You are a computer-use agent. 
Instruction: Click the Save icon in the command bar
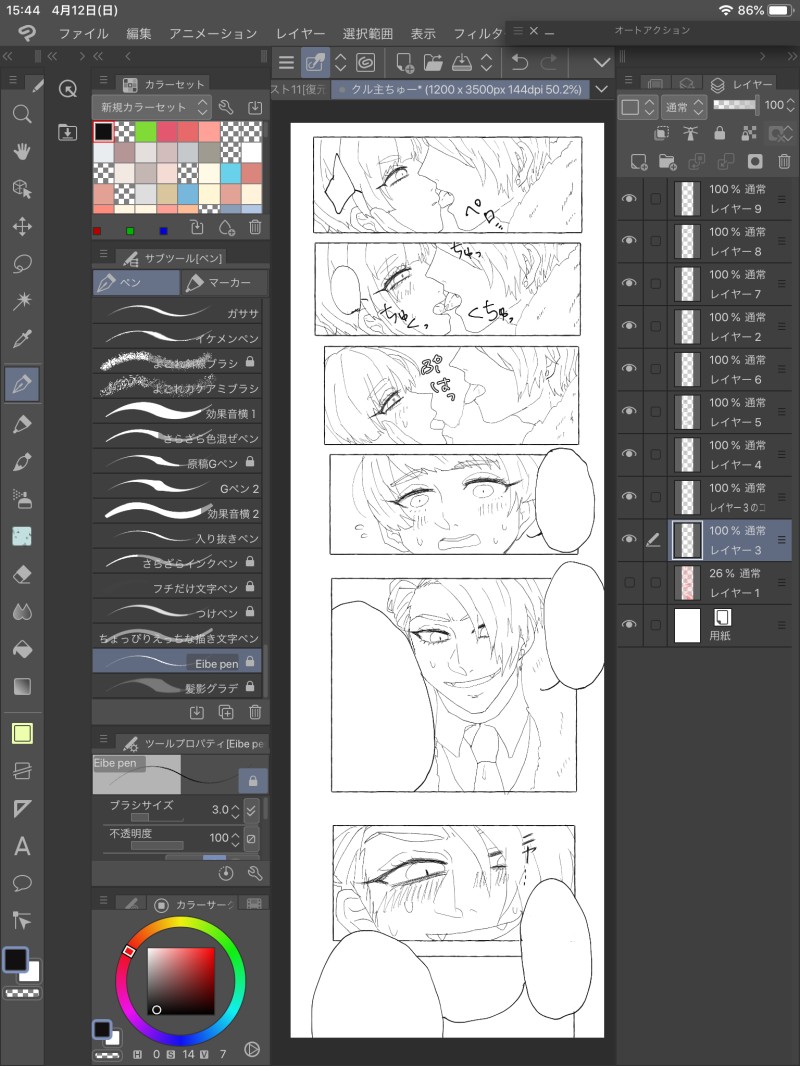click(462, 63)
